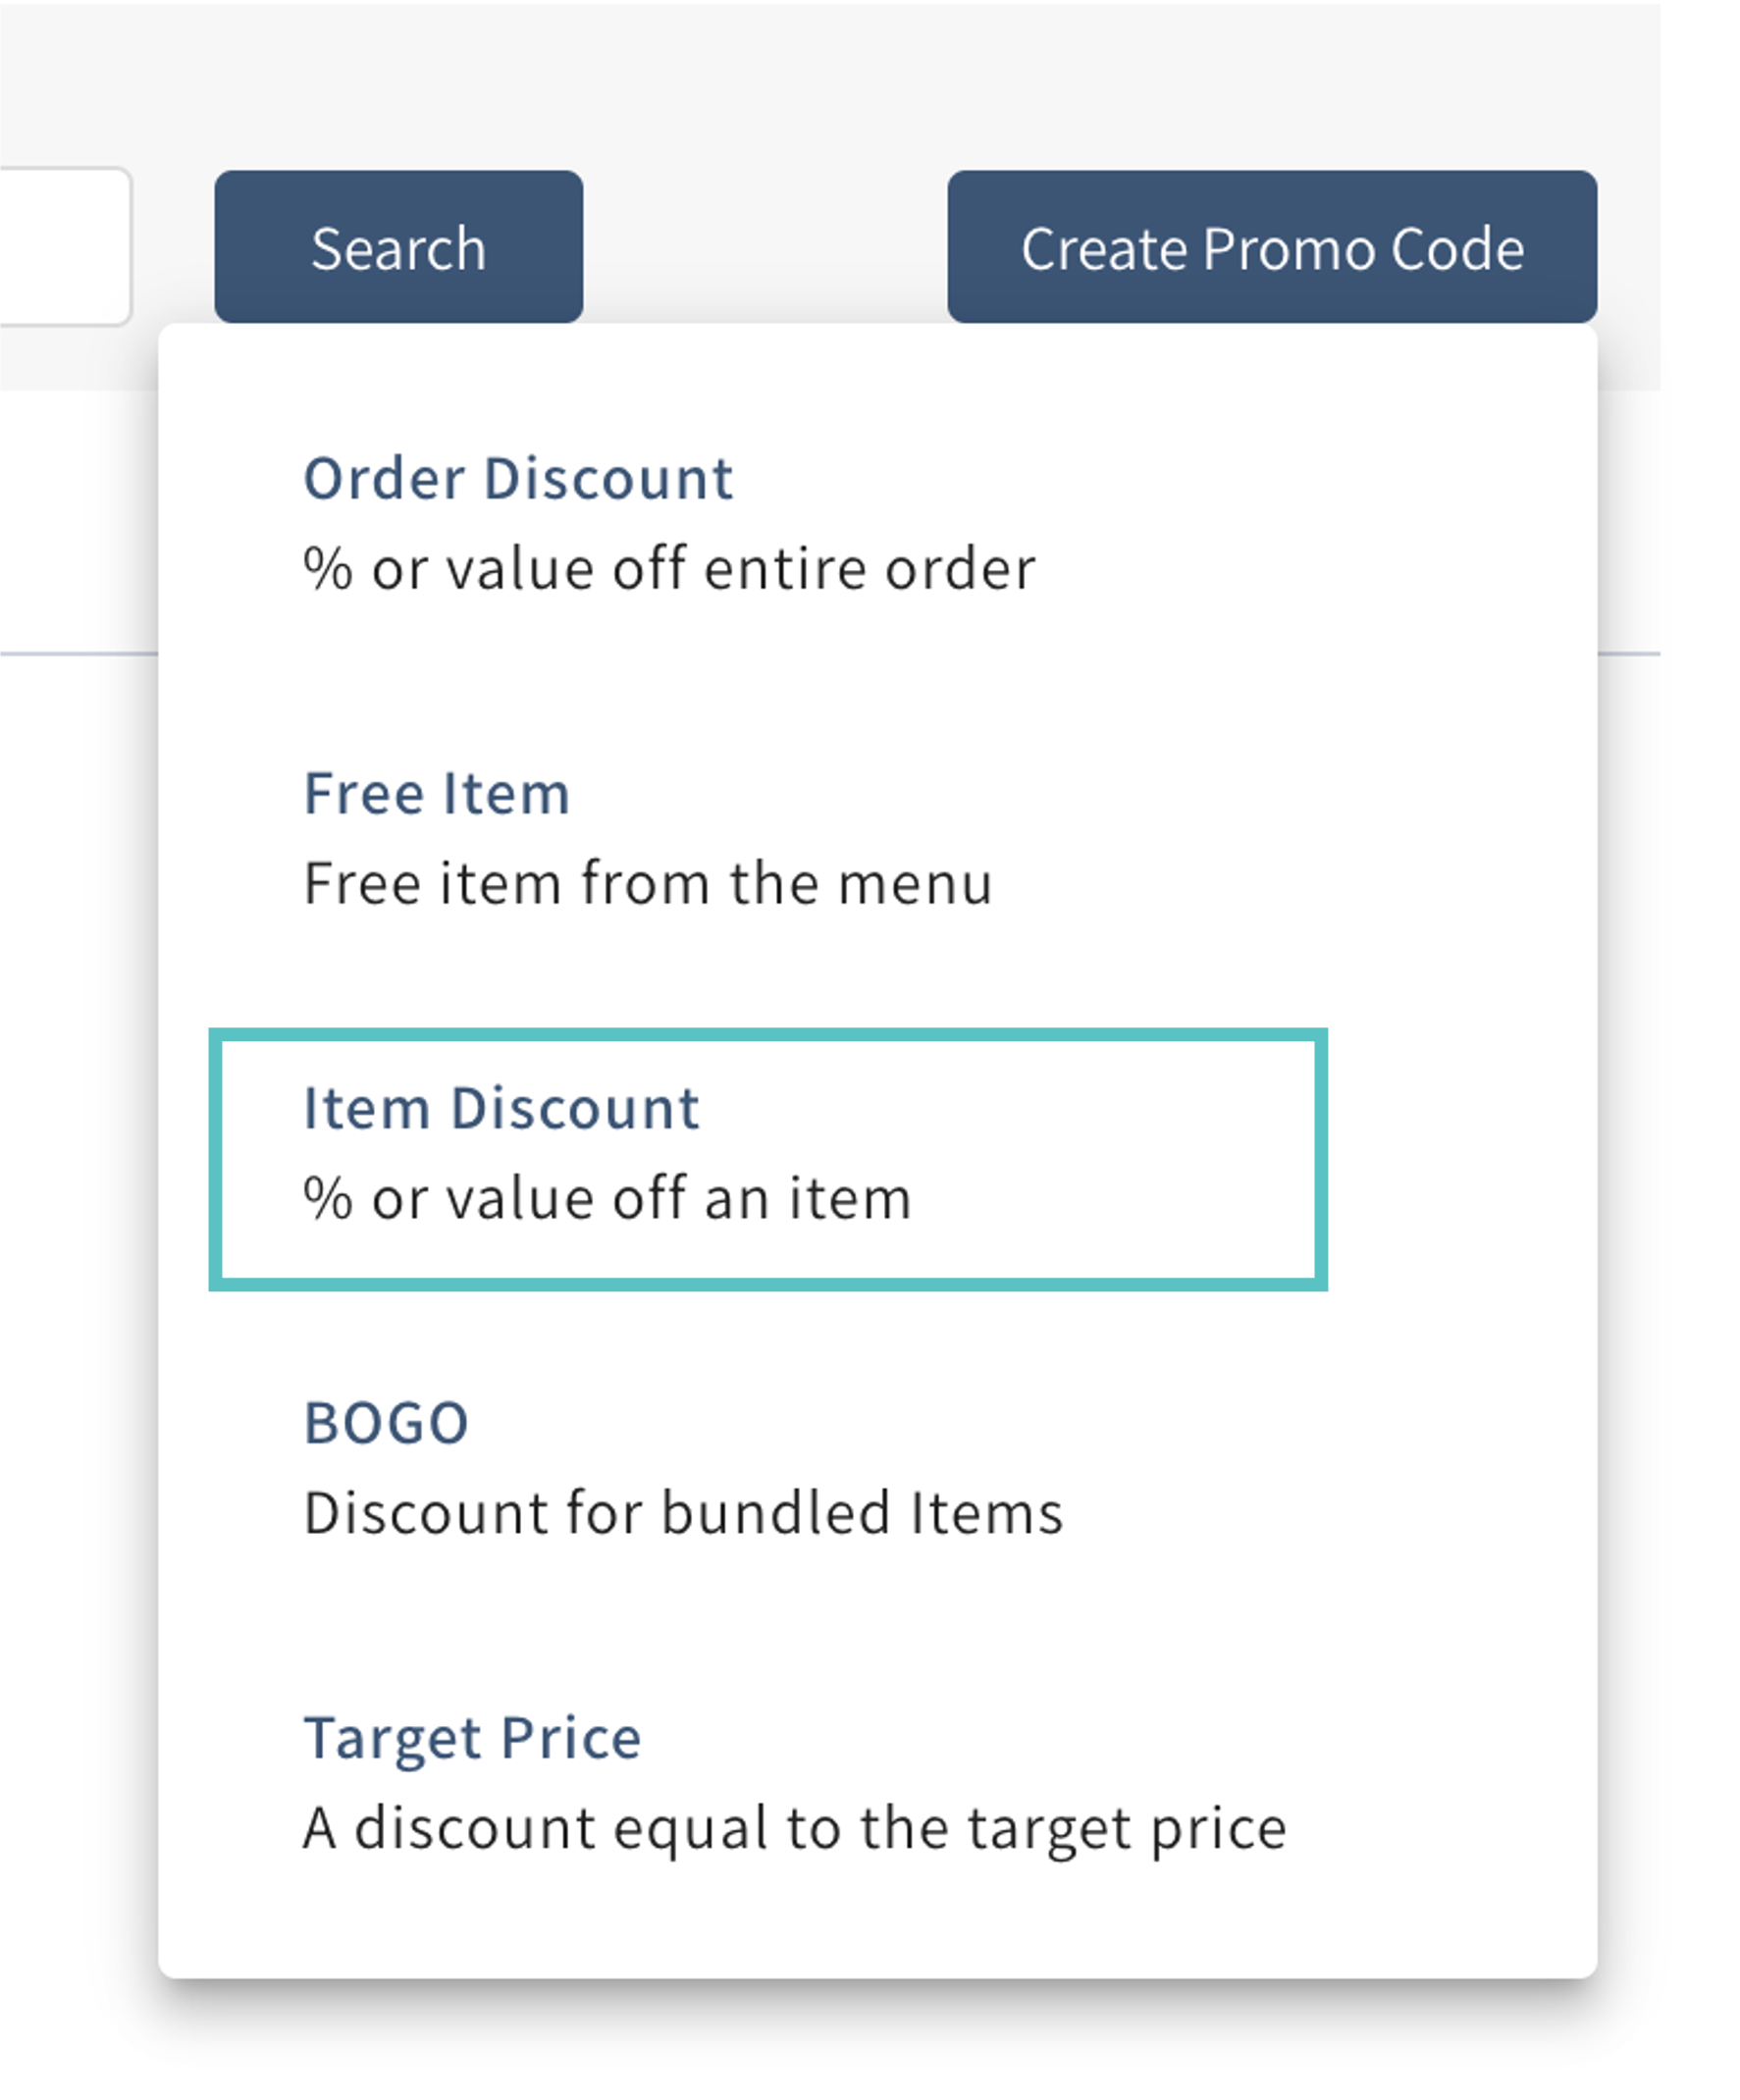Click "Discount for bundled Items" description
This screenshot has height=2100, width=1740.
point(683,1512)
